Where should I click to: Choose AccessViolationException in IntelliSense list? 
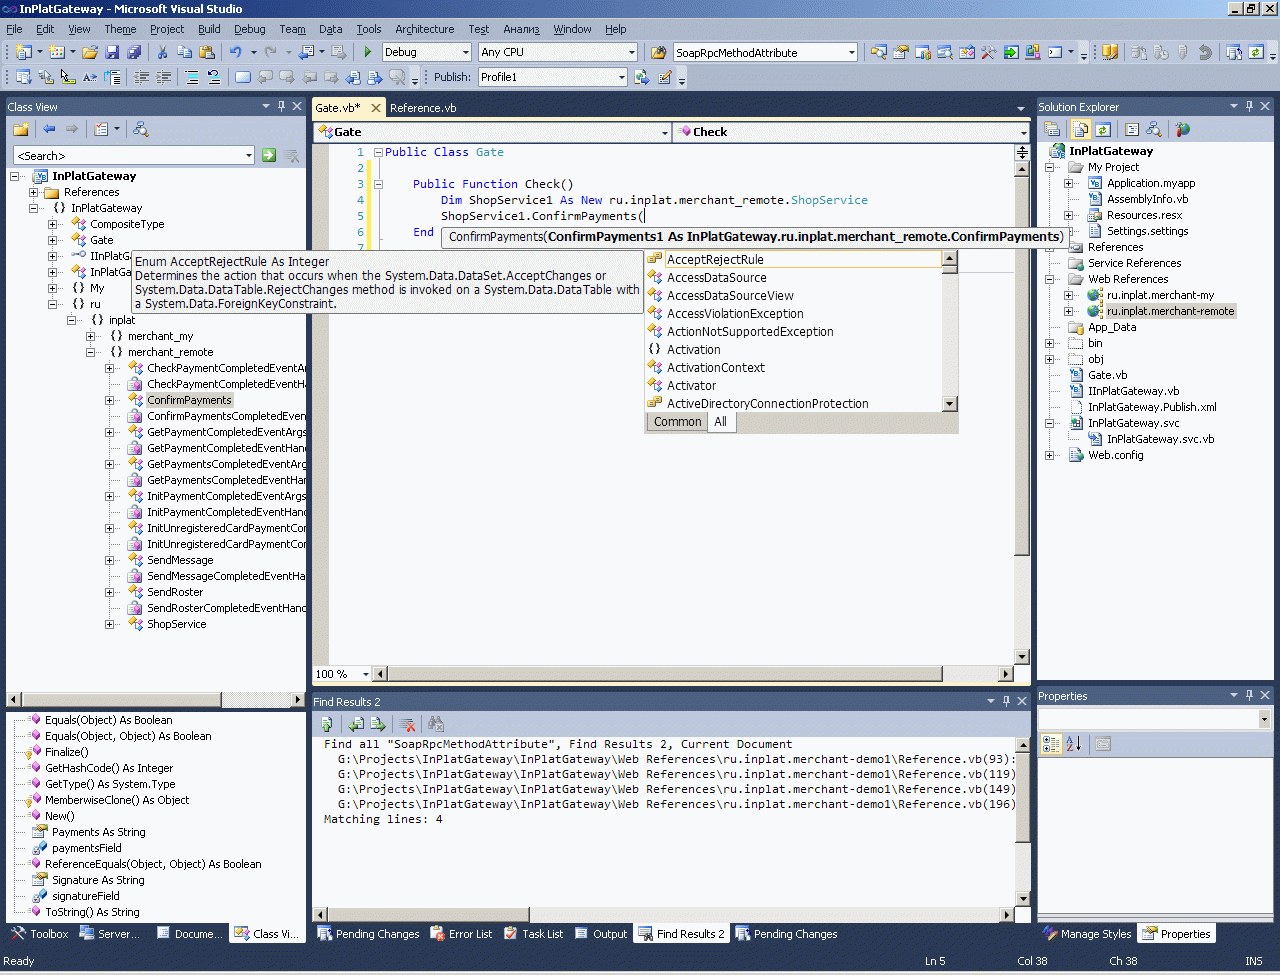735,314
